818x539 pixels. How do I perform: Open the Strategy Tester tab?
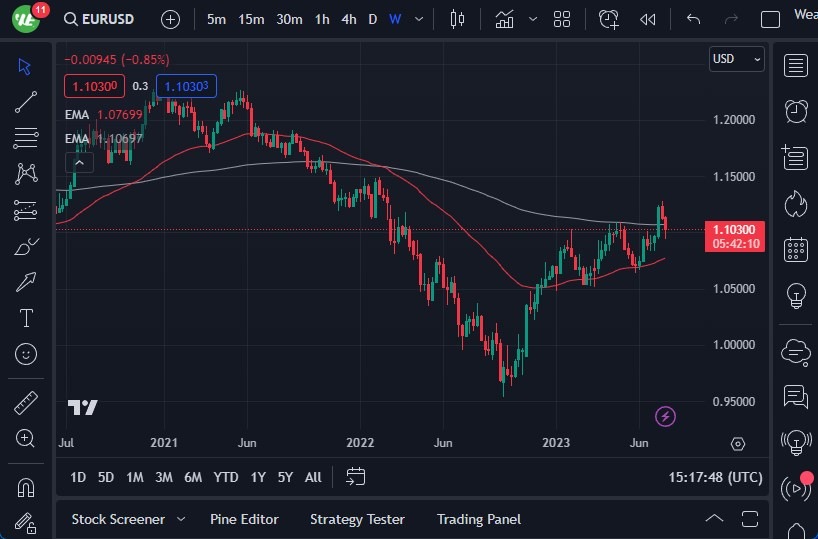tap(357, 519)
